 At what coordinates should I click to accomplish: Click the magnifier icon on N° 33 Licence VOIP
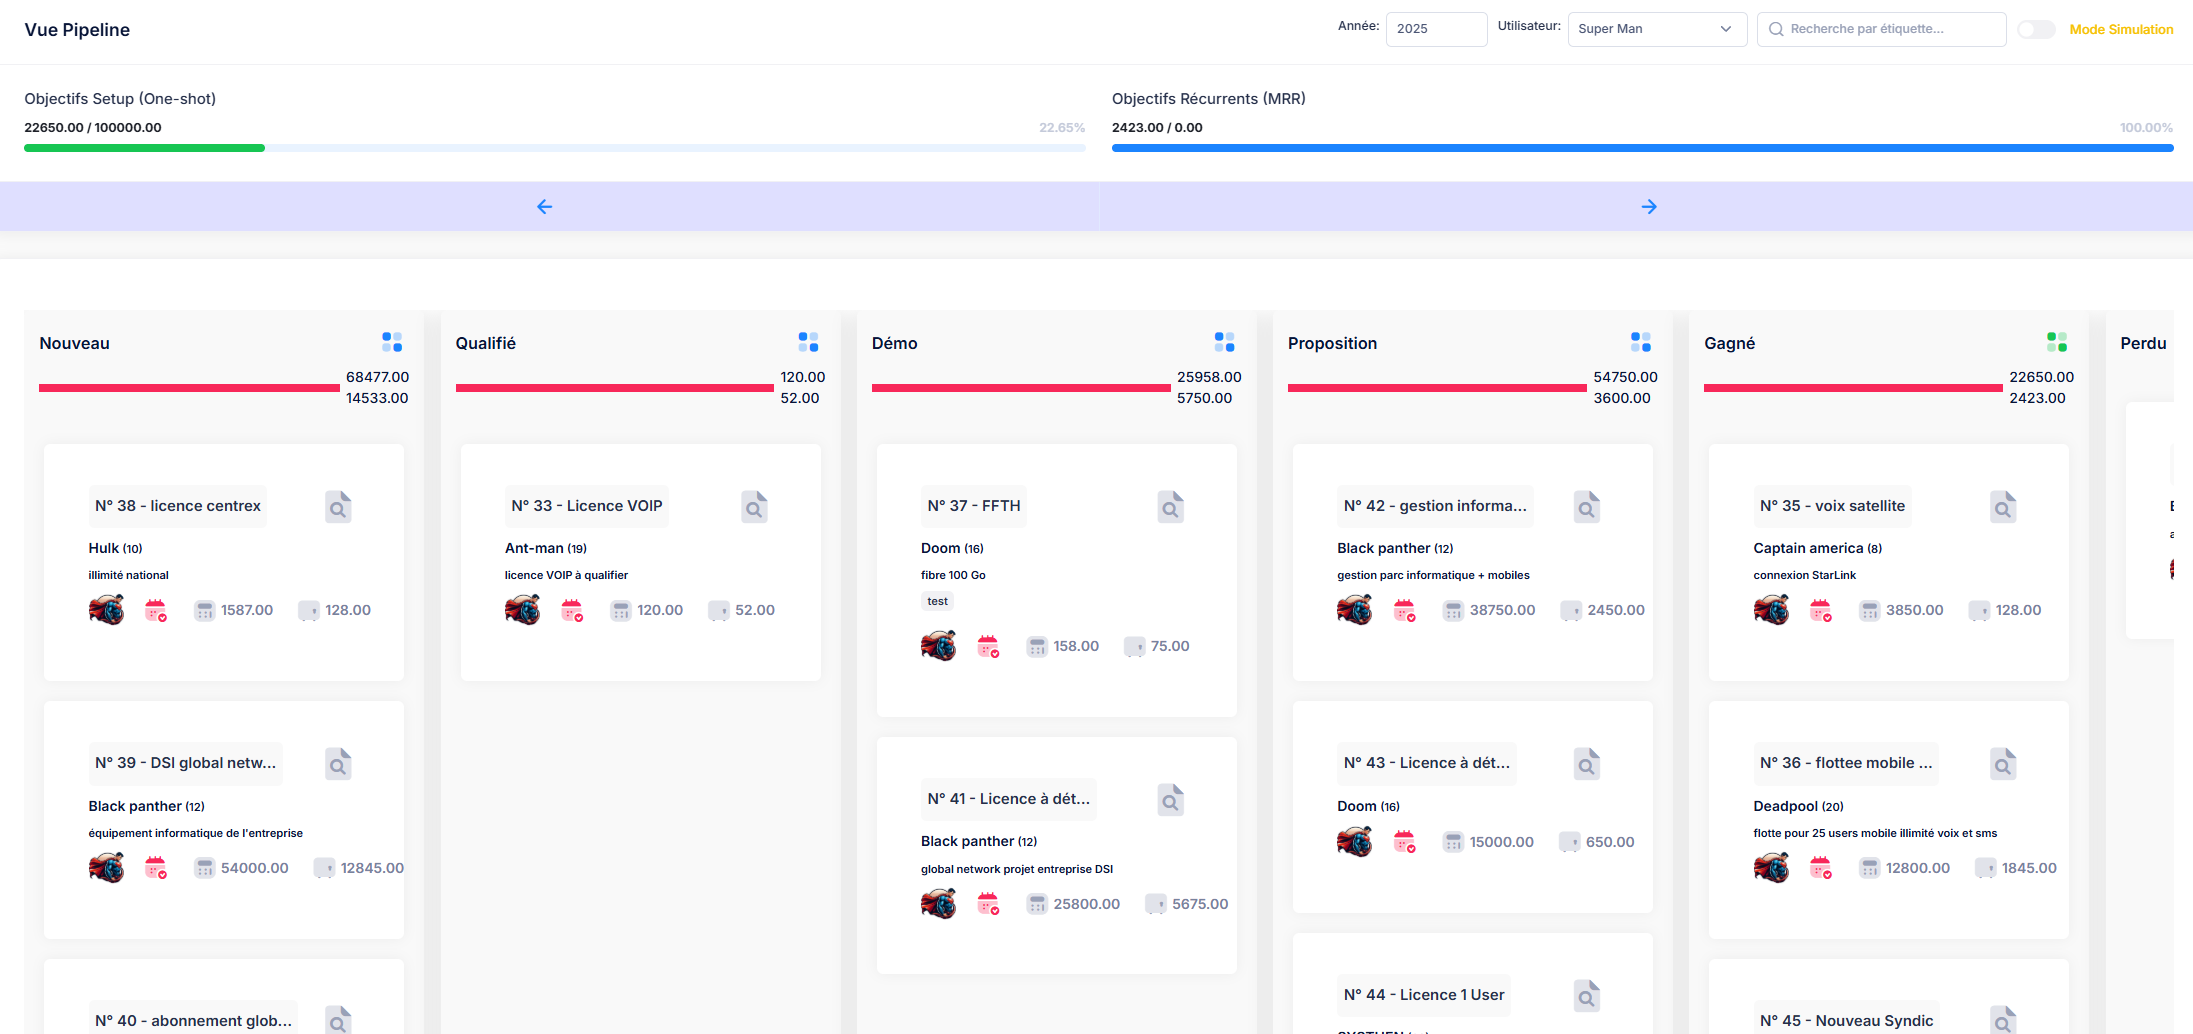[x=754, y=507]
